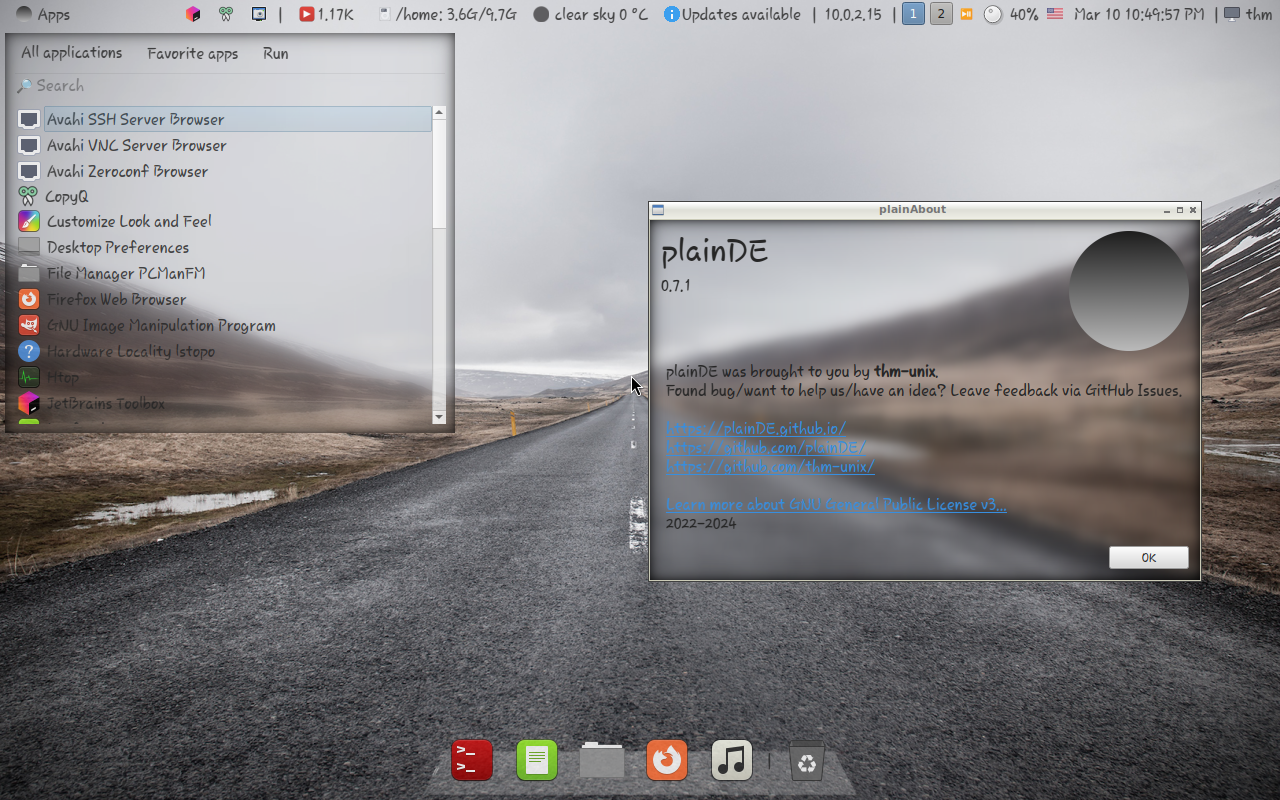Select the All applications tab
Viewport: 1280px width, 800px height.
tap(72, 53)
